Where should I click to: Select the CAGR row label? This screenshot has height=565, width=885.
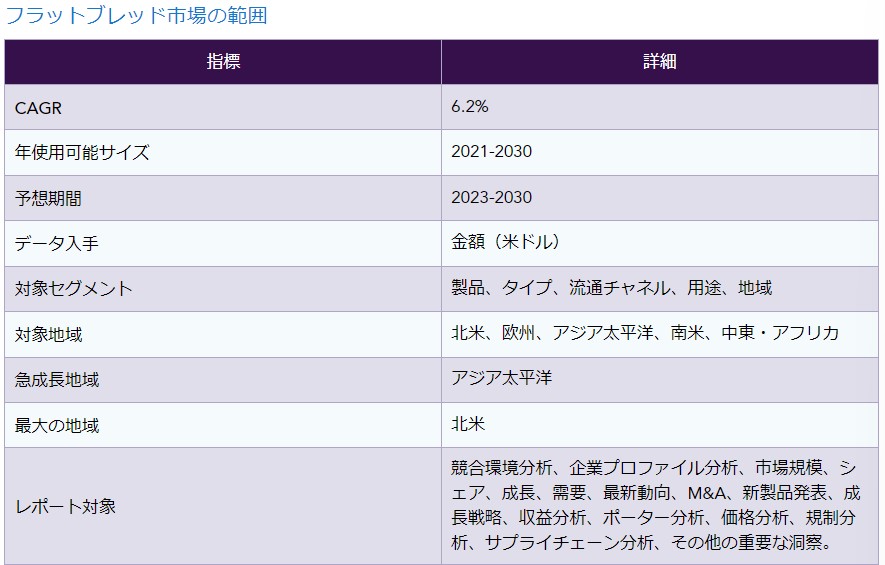pyautogui.click(x=38, y=108)
